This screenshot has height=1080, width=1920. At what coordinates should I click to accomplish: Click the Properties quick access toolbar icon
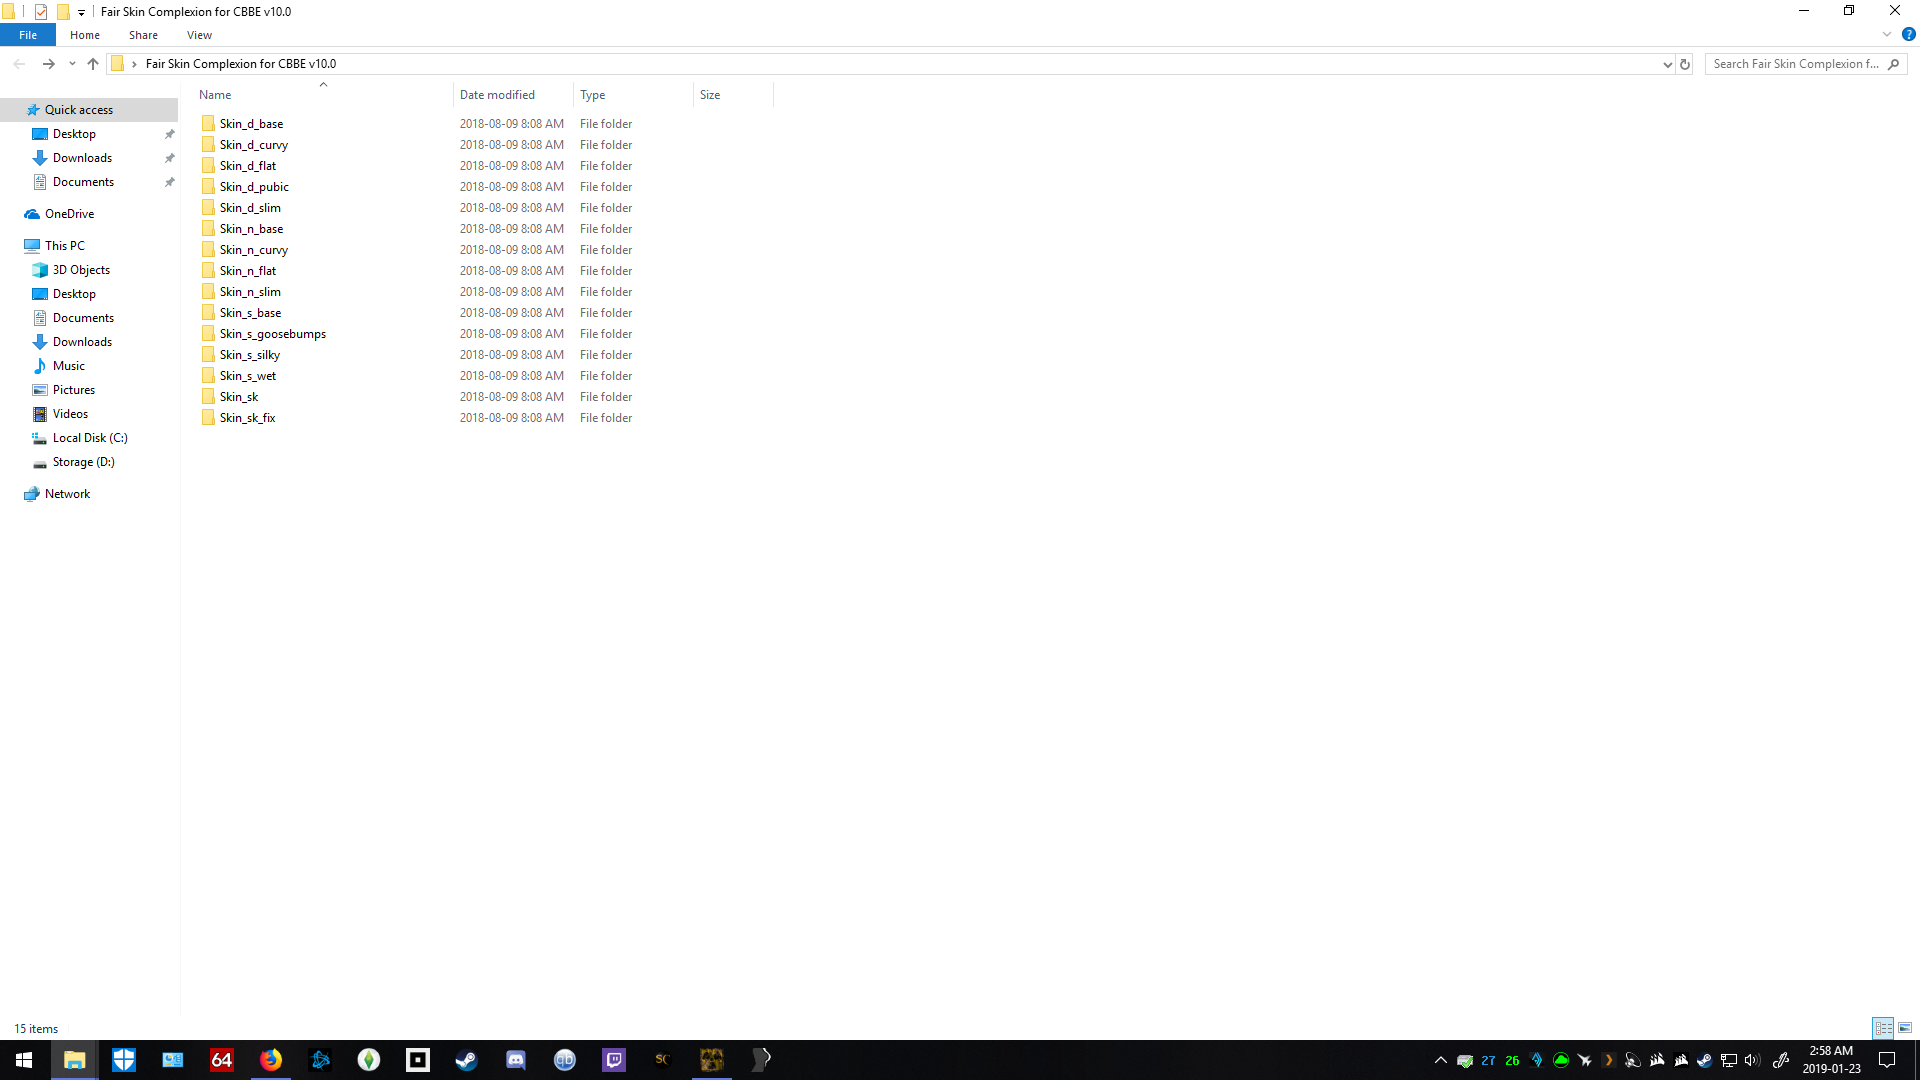(41, 12)
